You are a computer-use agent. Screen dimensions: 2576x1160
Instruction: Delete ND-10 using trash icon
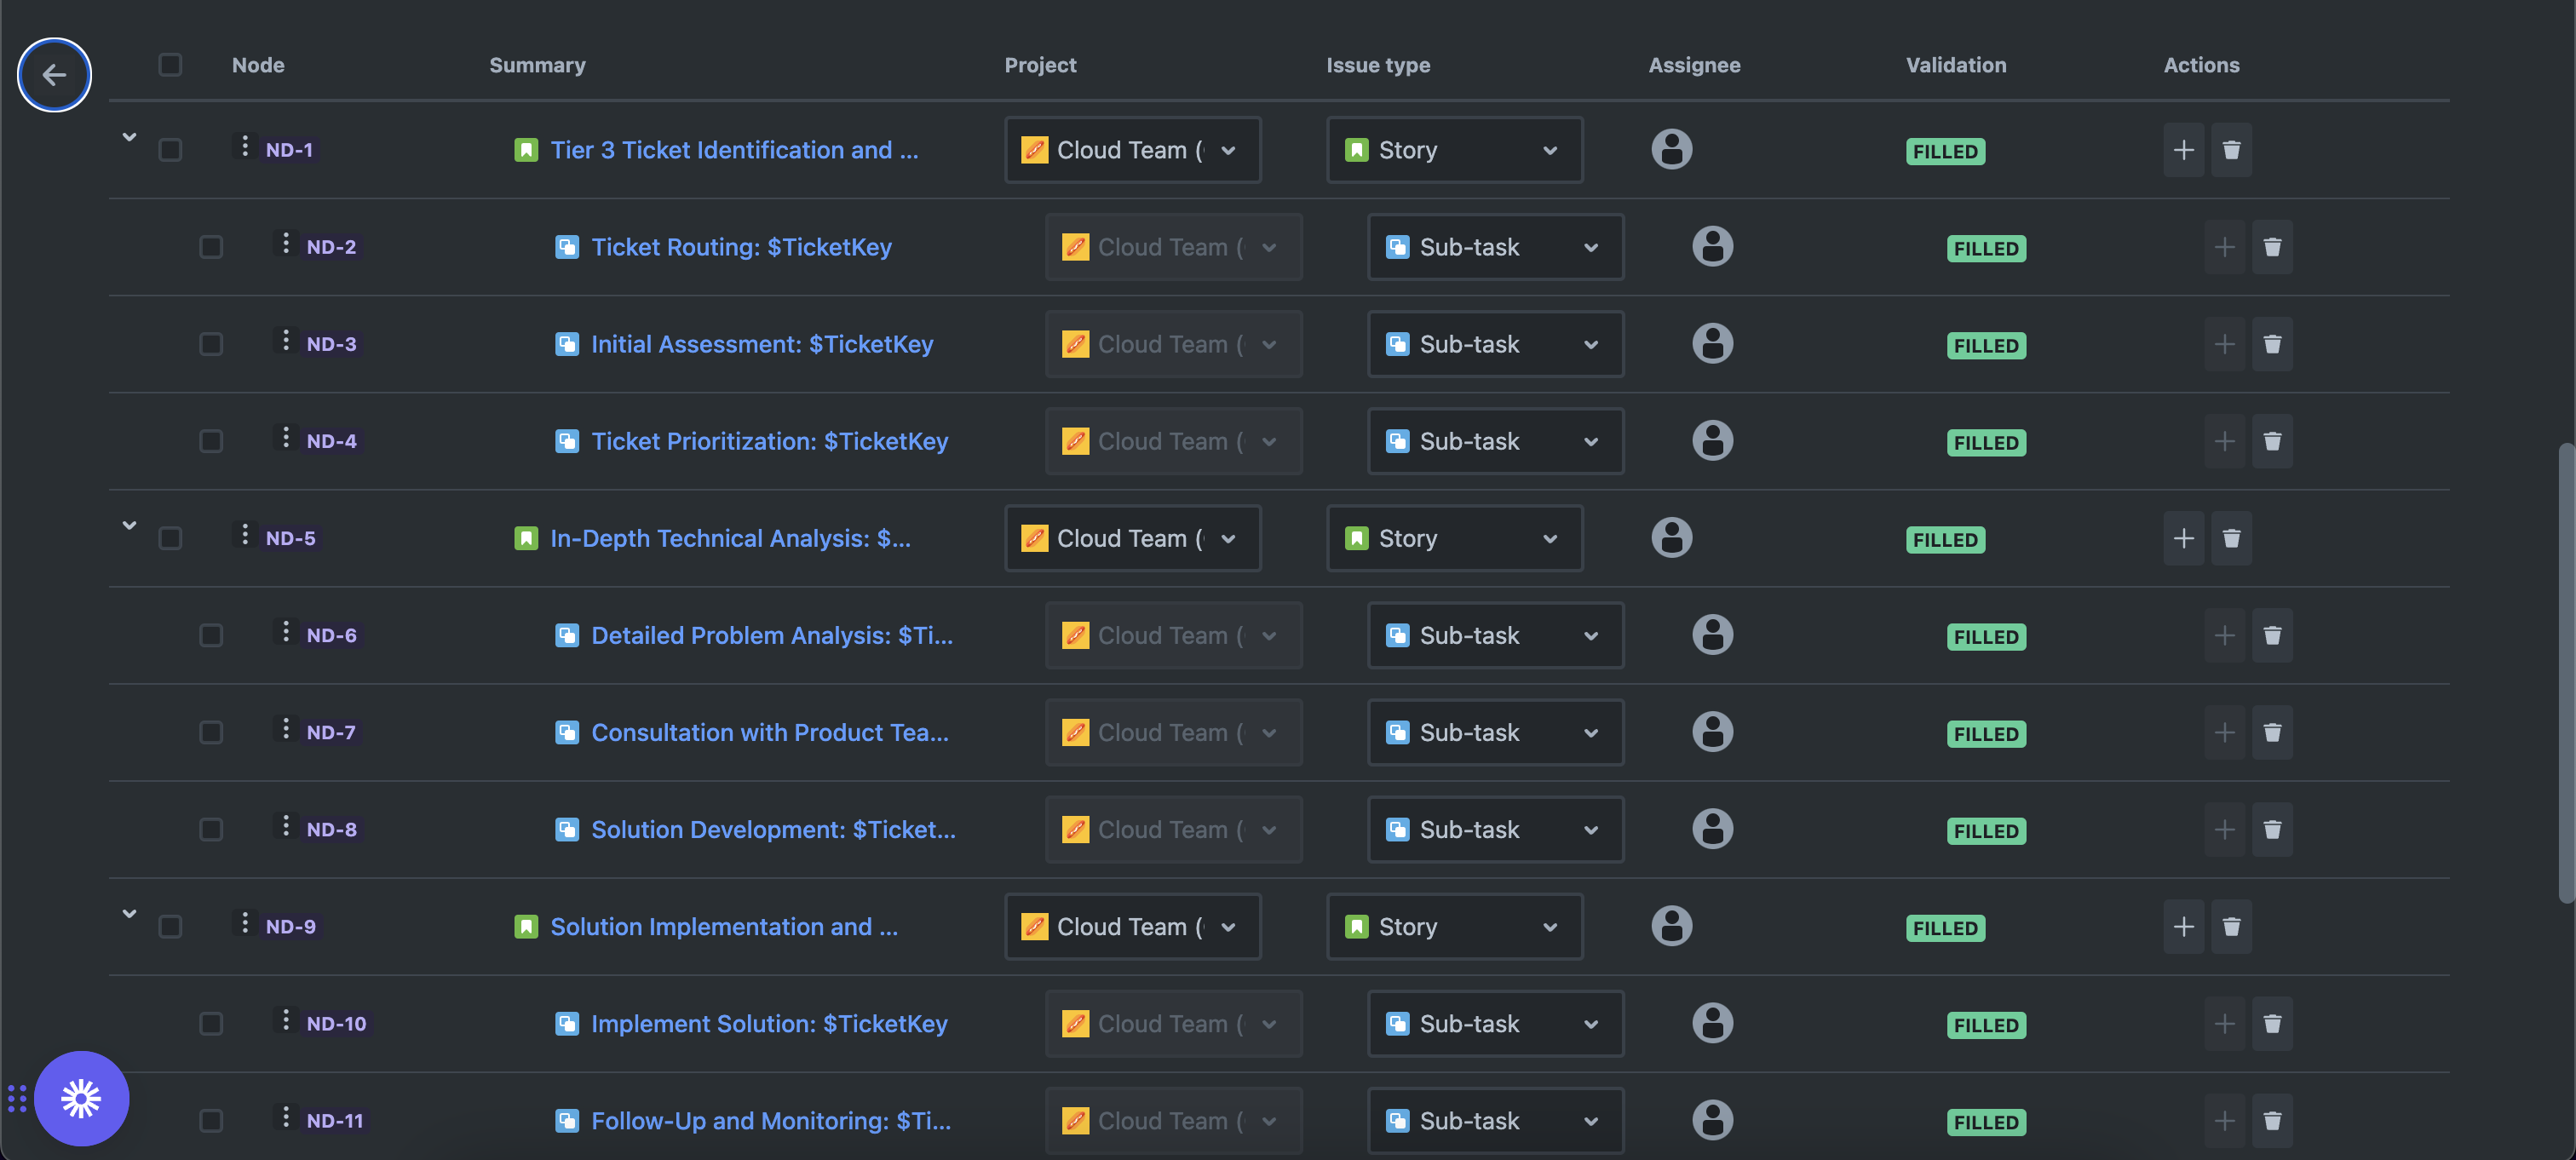click(x=2271, y=1024)
